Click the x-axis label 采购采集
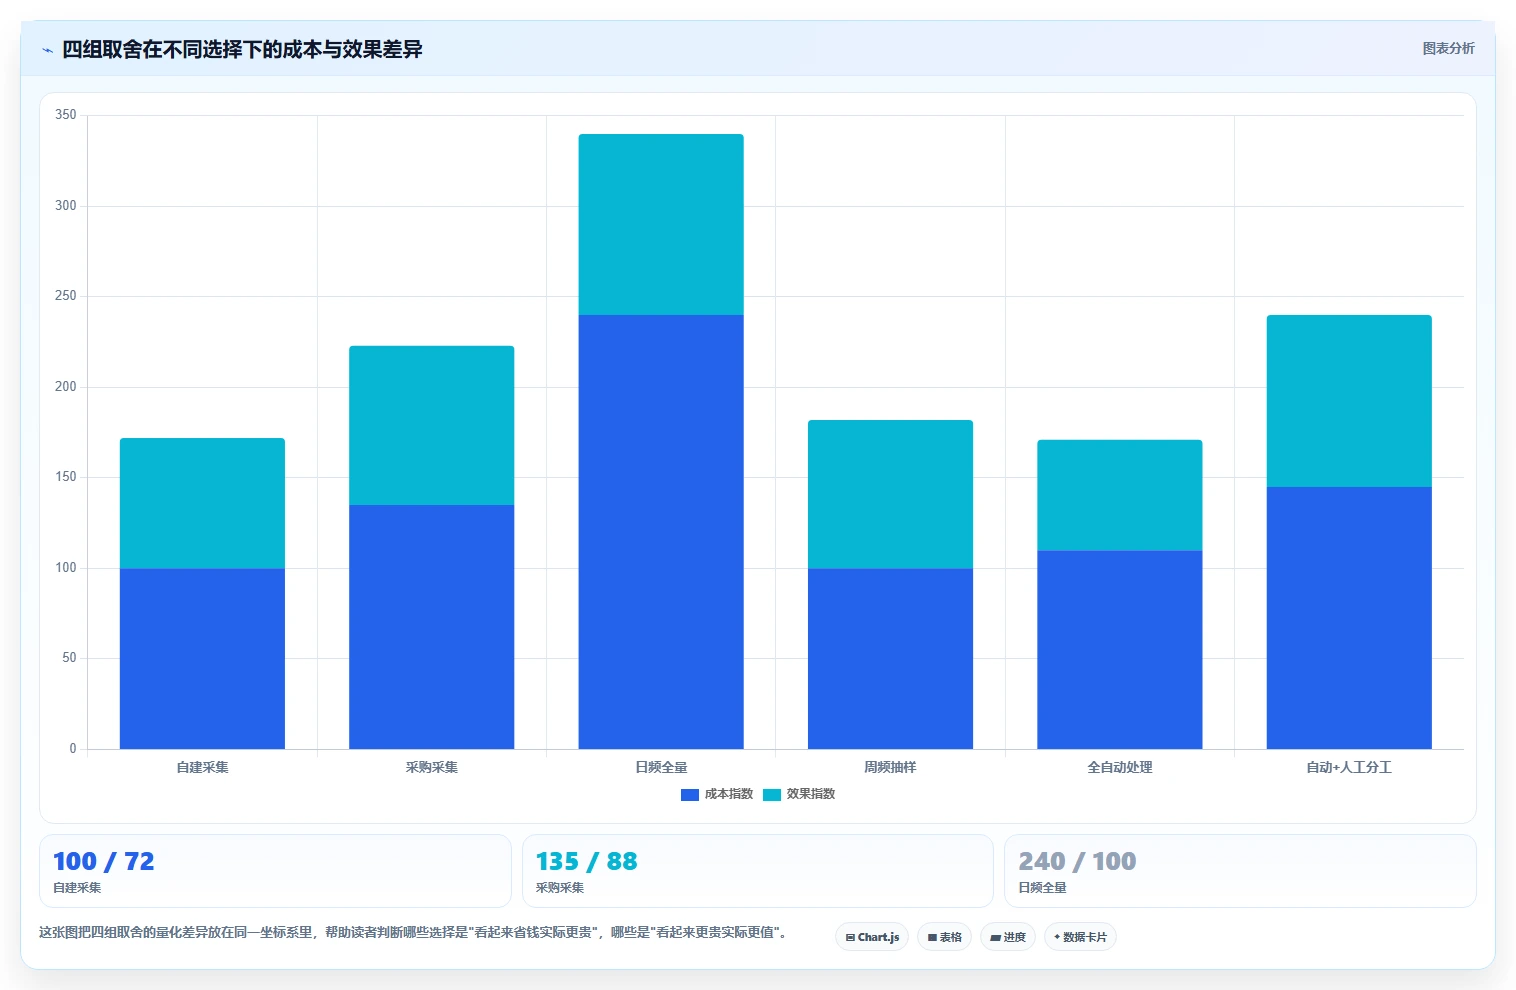Viewport: 1516px width, 990px height. pos(431,767)
